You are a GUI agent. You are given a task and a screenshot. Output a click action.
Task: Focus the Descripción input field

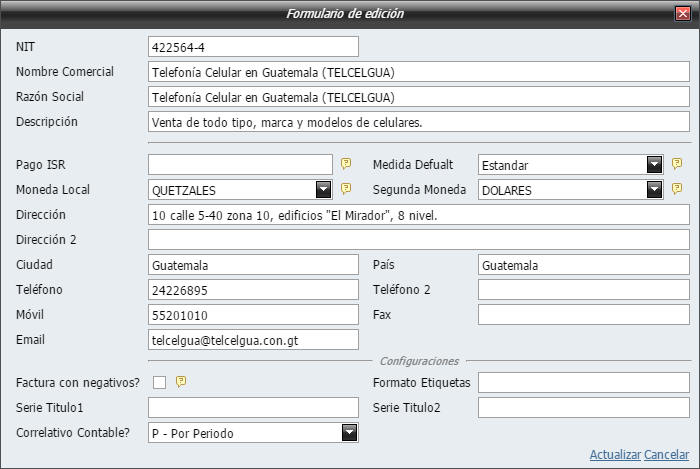[x=419, y=122]
